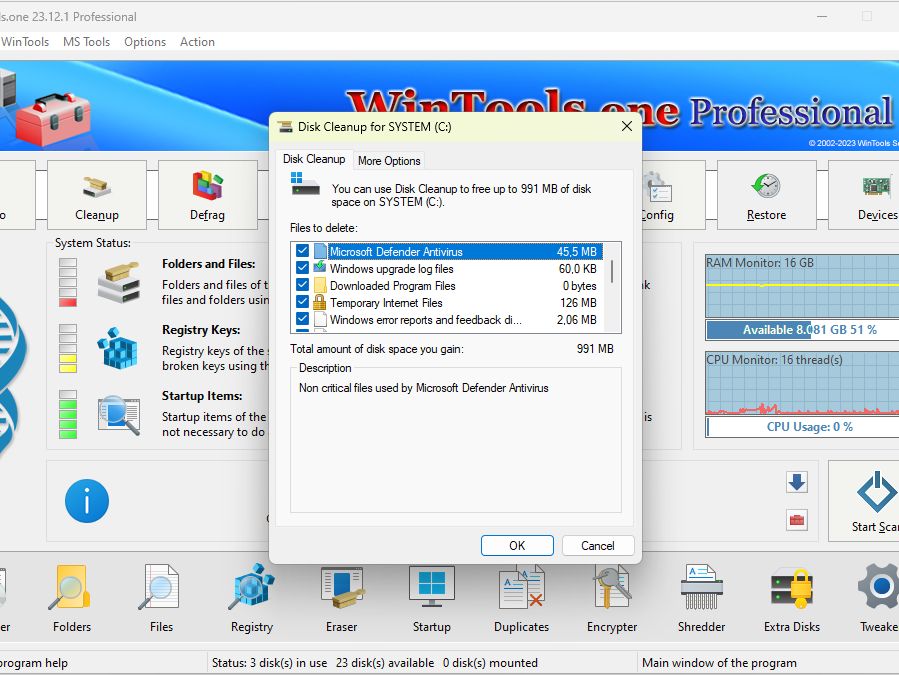Cancel the Disk Cleanup dialog
The width and height of the screenshot is (899, 675).
pyautogui.click(x=598, y=545)
